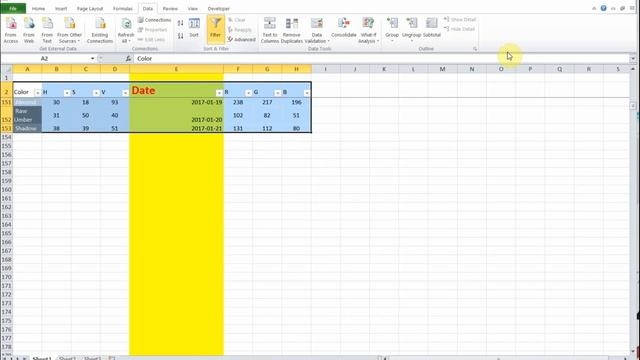Click the Insert Function fx icon

[128, 59]
